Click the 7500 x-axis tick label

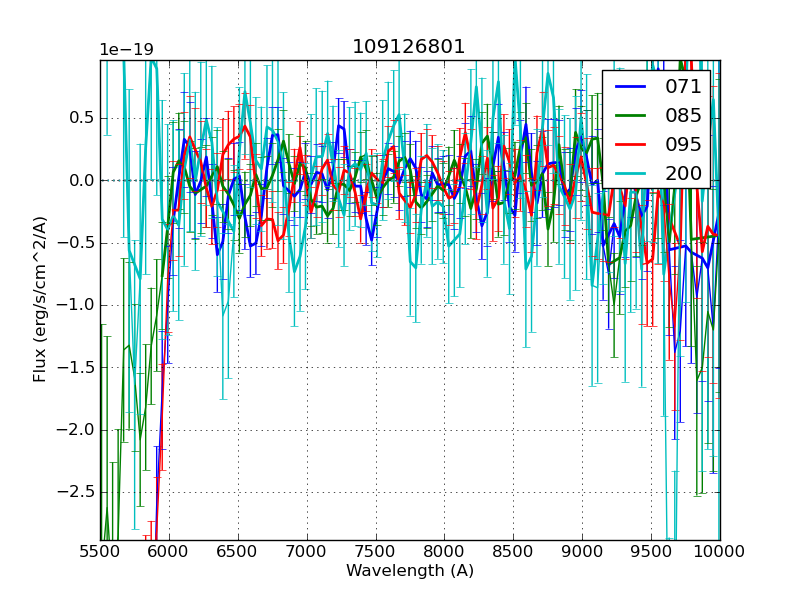[x=376, y=552]
